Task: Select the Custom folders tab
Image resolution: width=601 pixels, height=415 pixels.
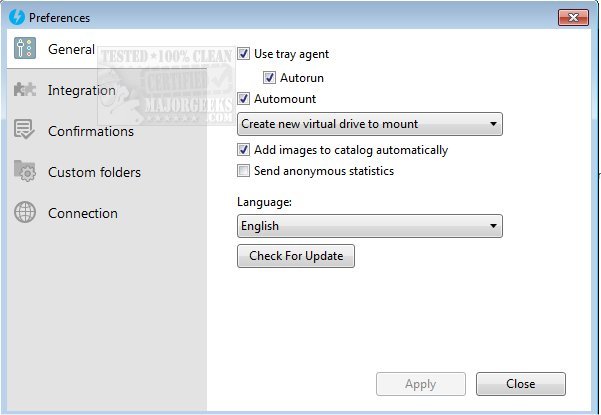Action: coord(94,172)
